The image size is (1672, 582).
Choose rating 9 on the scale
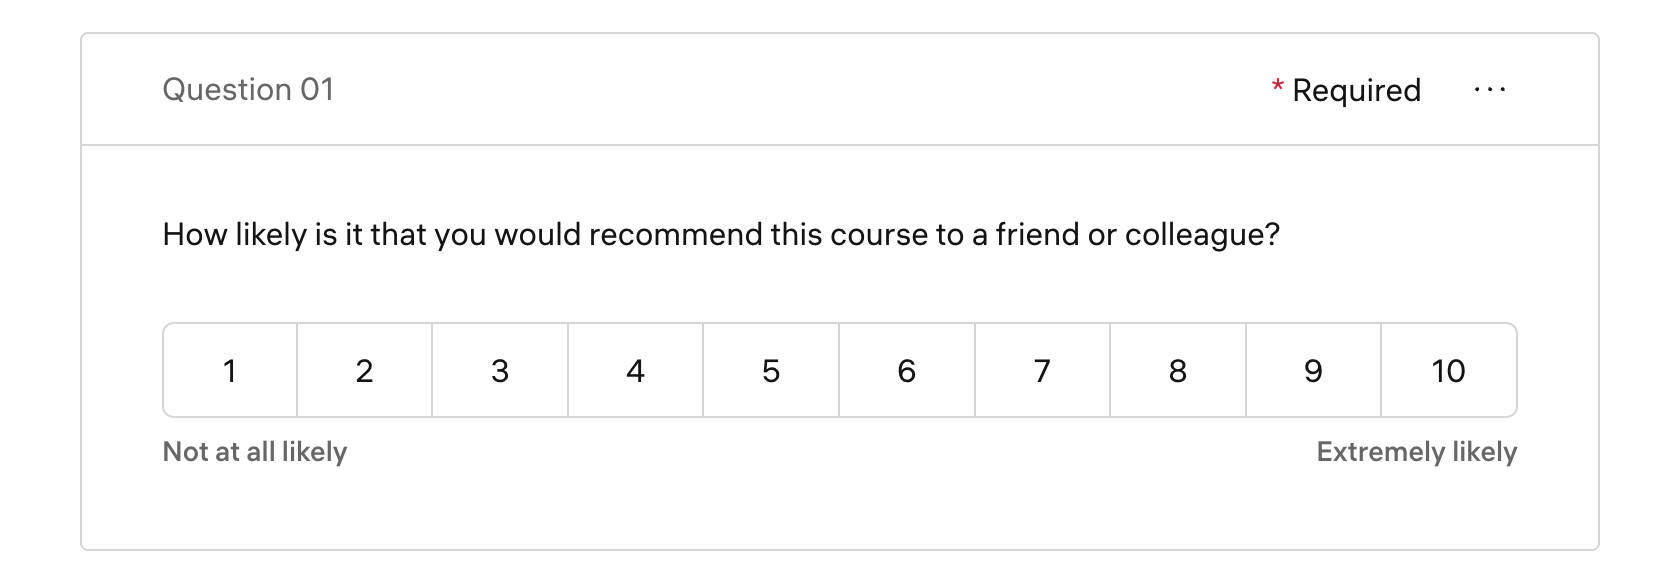(x=1313, y=371)
